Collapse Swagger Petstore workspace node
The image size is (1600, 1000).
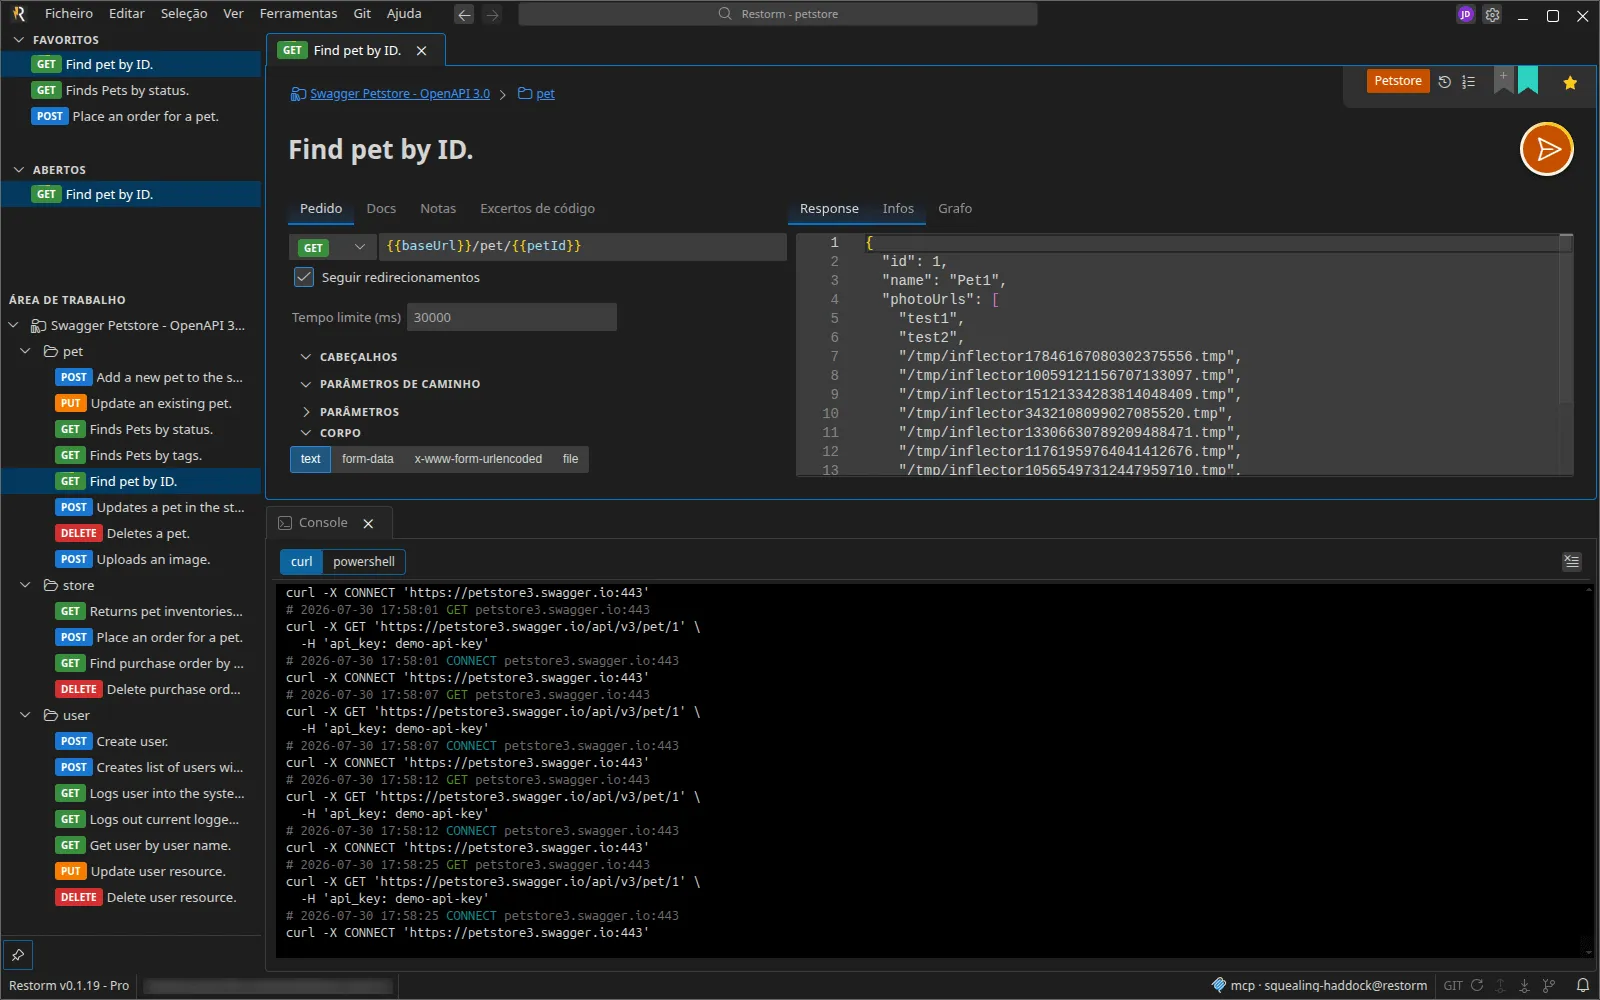13,325
